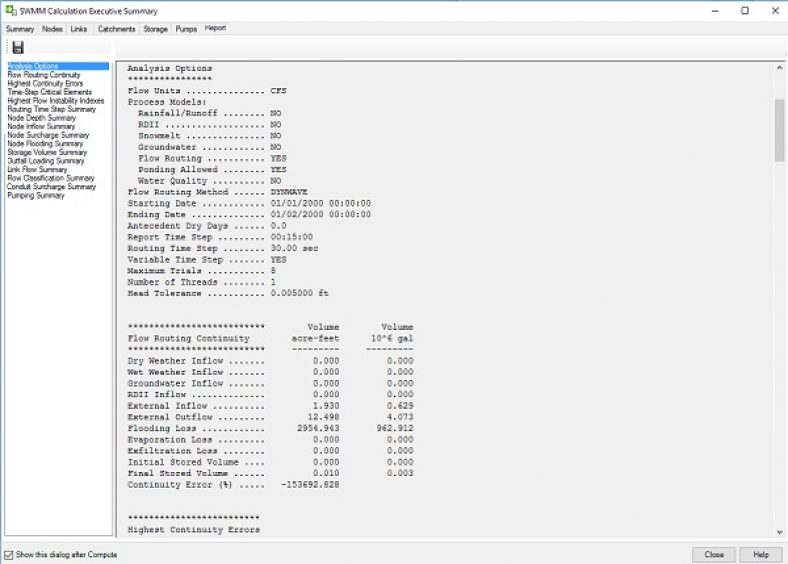Screen dimensions: 788x564
Task: Select Node Inflow Summary
Action: [x=41, y=126]
